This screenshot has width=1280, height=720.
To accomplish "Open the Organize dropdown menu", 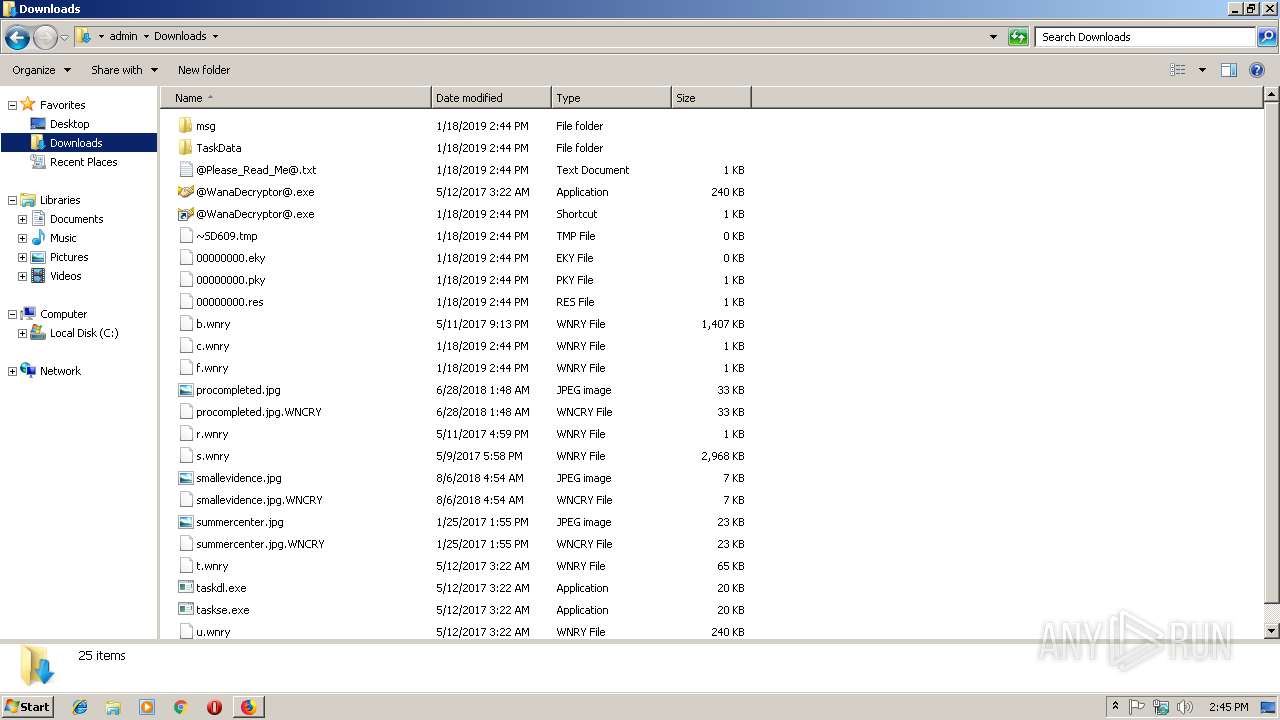I will coord(41,70).
